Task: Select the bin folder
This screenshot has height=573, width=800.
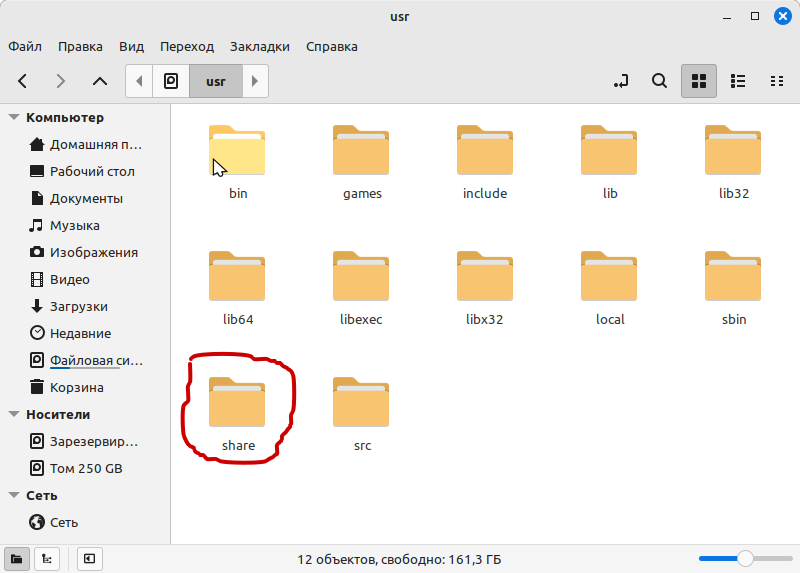Action: [237, 162]
